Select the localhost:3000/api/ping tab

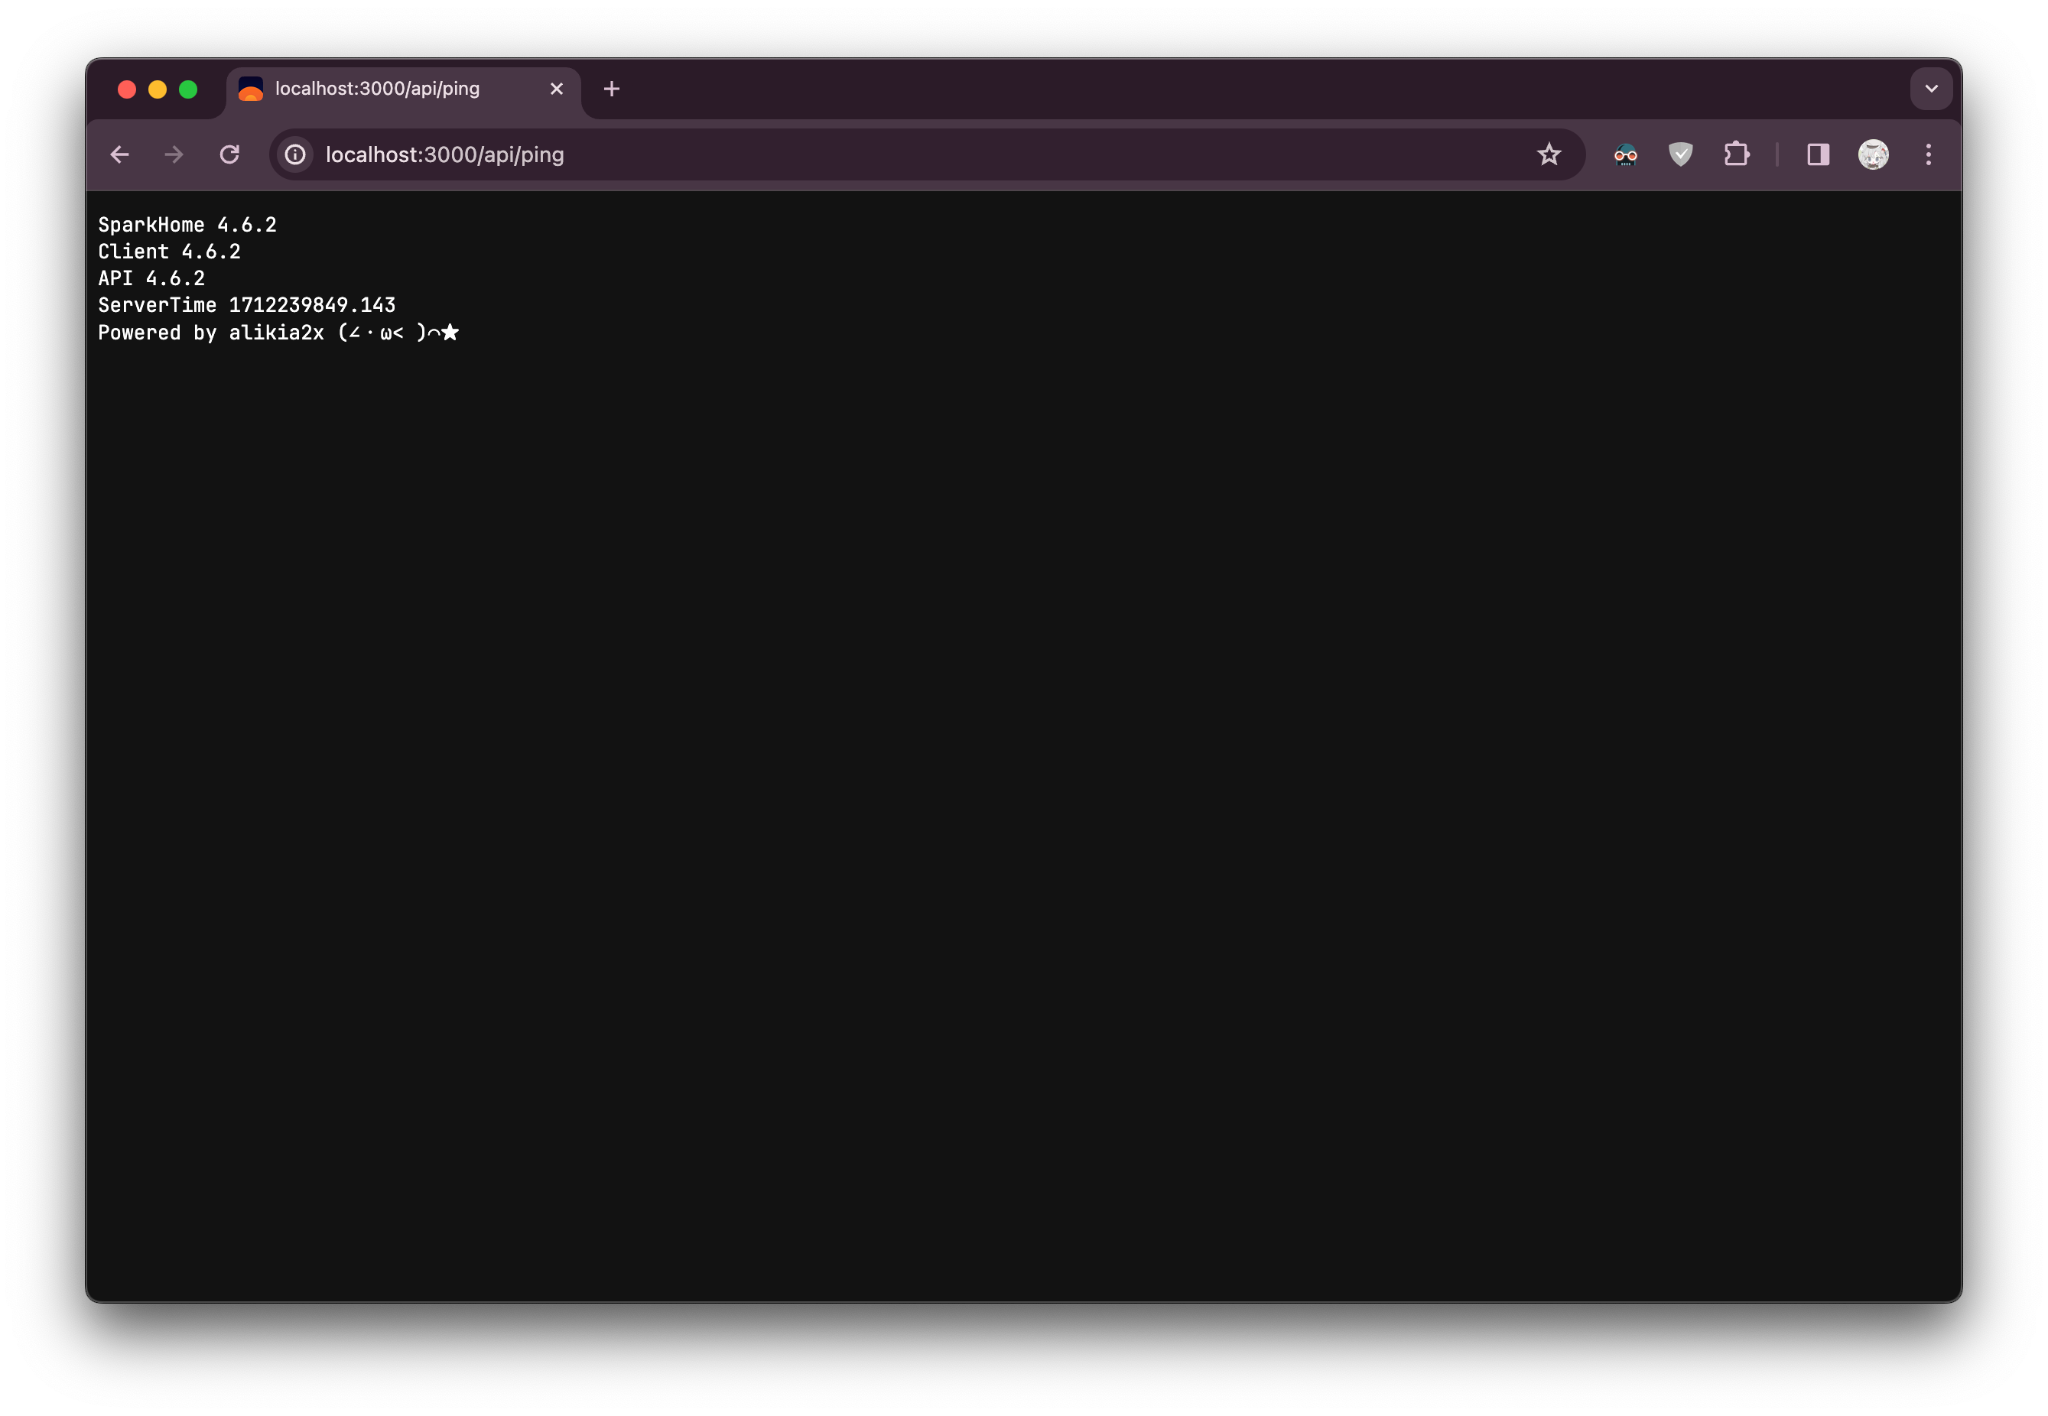(x=377, y=89)
